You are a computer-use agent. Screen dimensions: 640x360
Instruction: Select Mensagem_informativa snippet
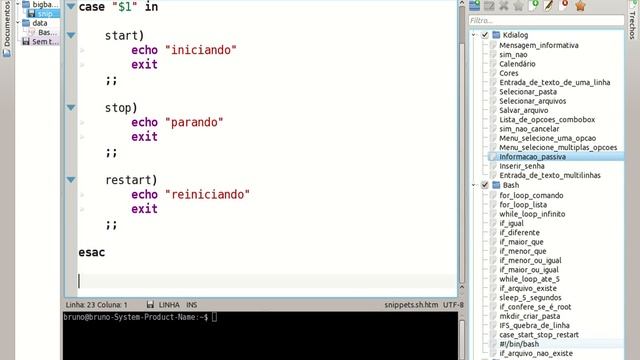coord(538,45)
